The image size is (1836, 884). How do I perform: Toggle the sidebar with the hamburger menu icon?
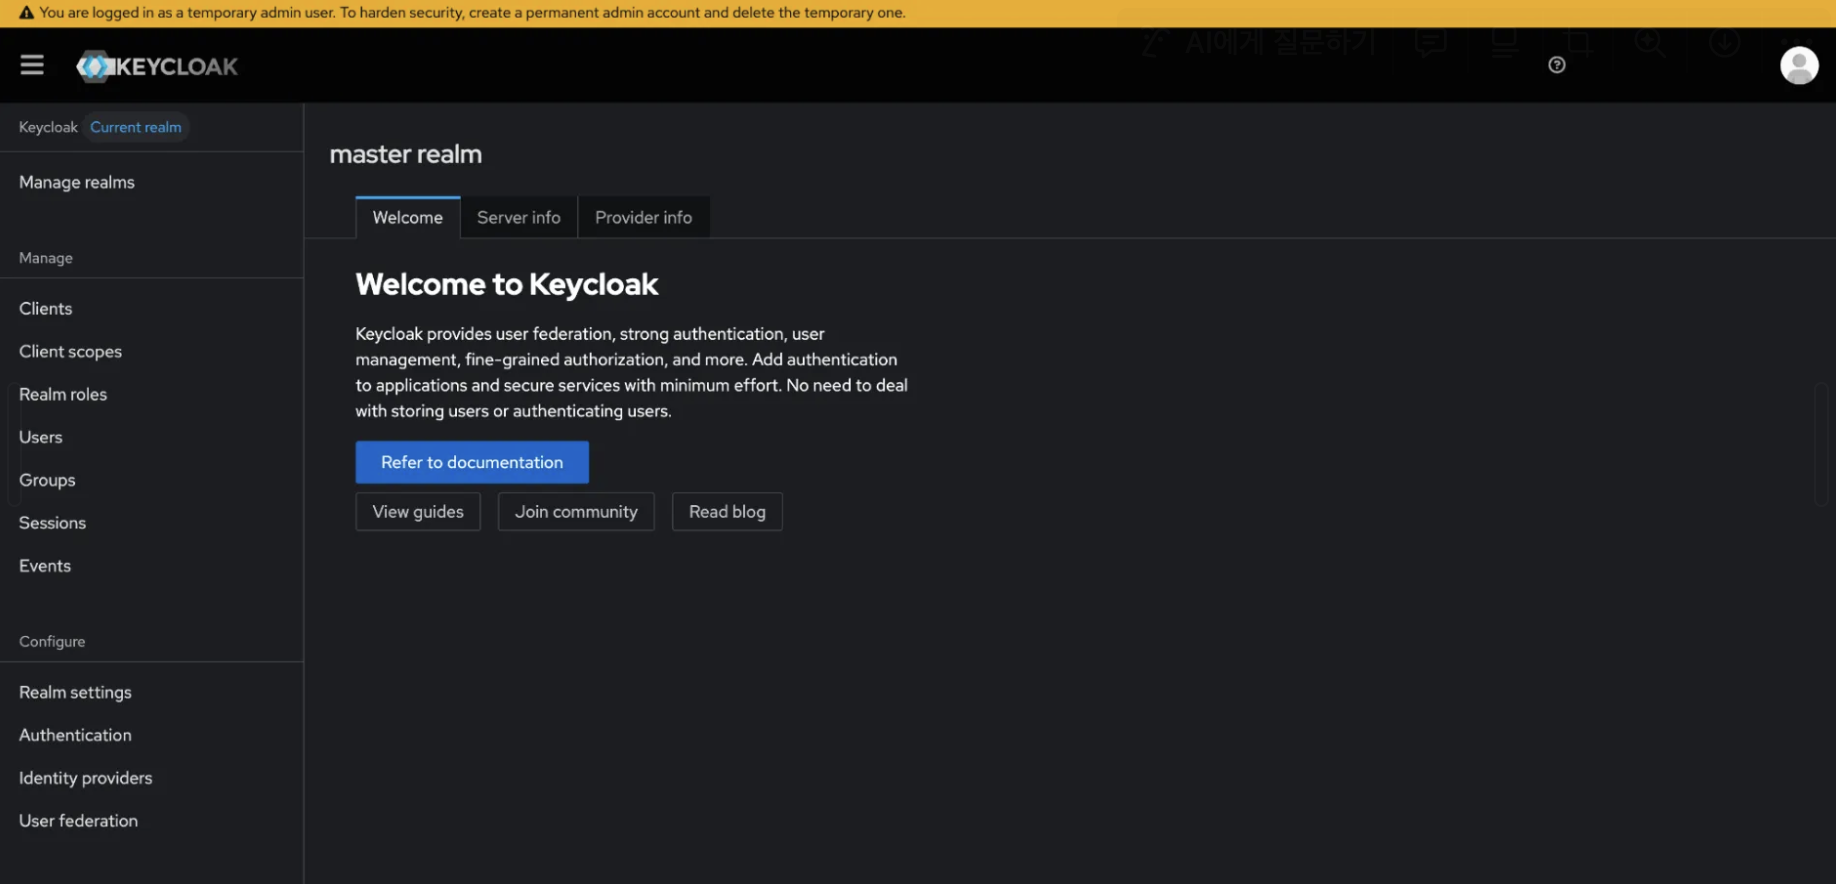point(32,65)
